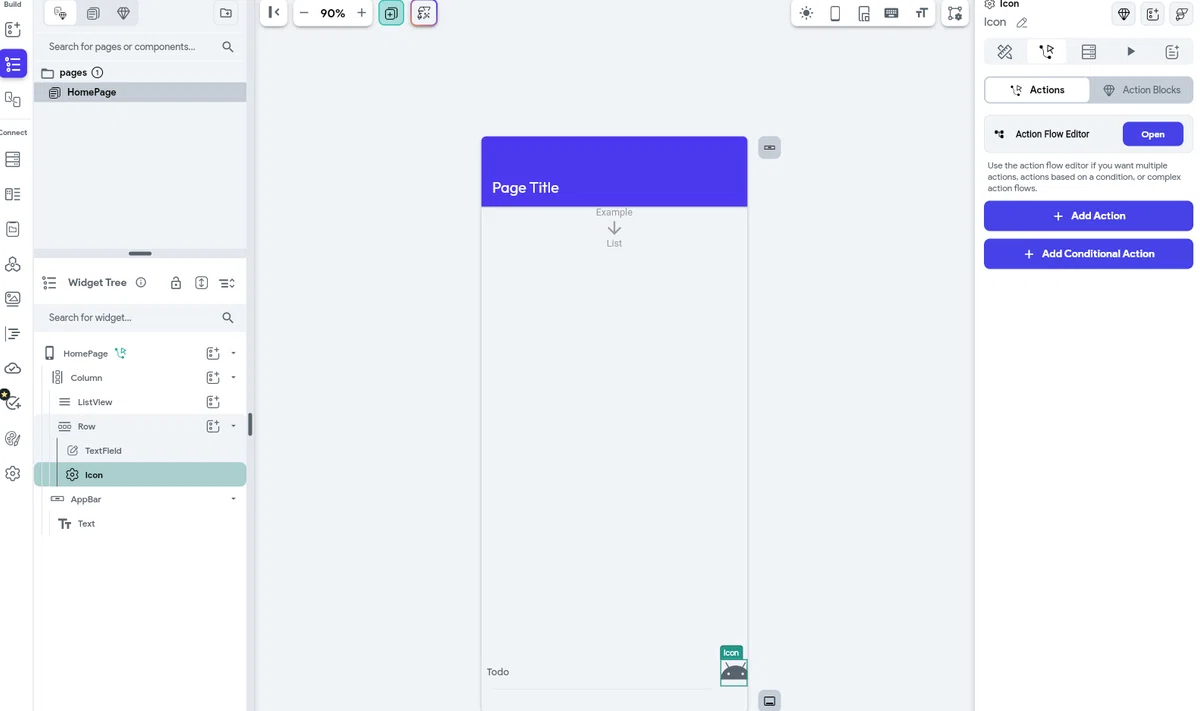The image size is (1200, 711).
Task: Click the convert to component diamond button
Action: pos(1124,13)
